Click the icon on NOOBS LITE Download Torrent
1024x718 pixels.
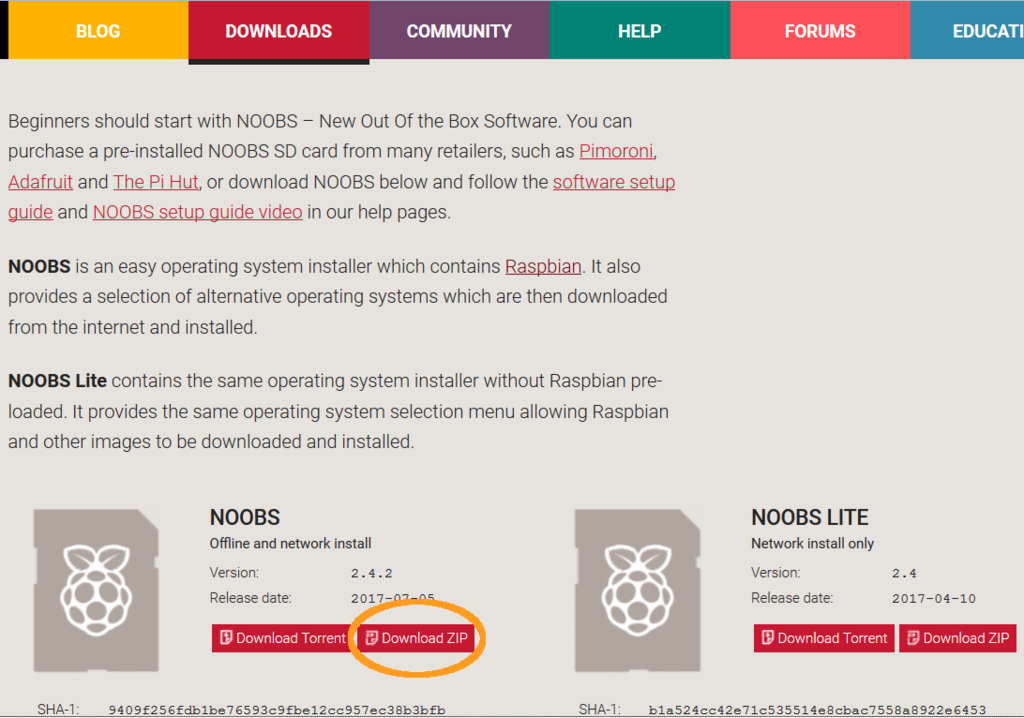(767, 638)
